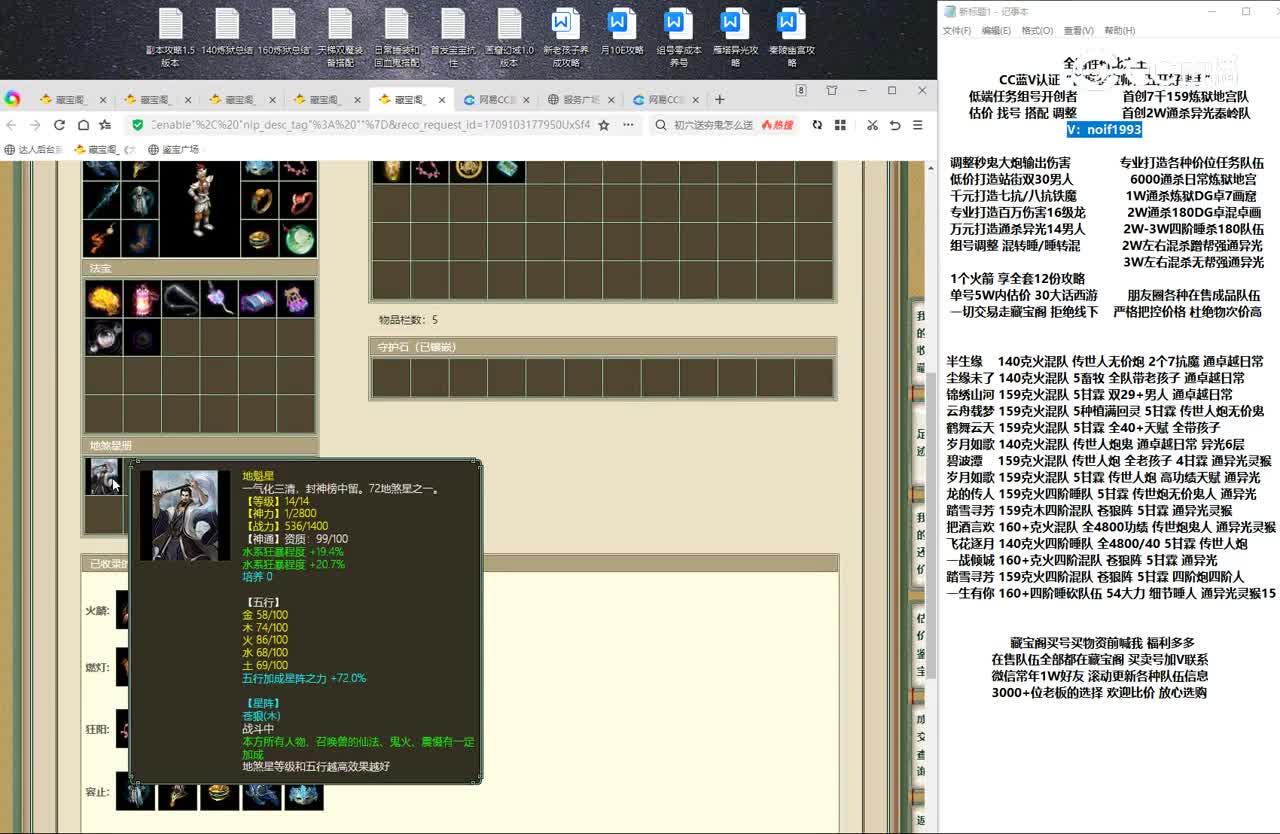Select the golden flame 法宝 item
Image resolution: width=1280 pixels, height=834 pixels.
tap(103, 298)
